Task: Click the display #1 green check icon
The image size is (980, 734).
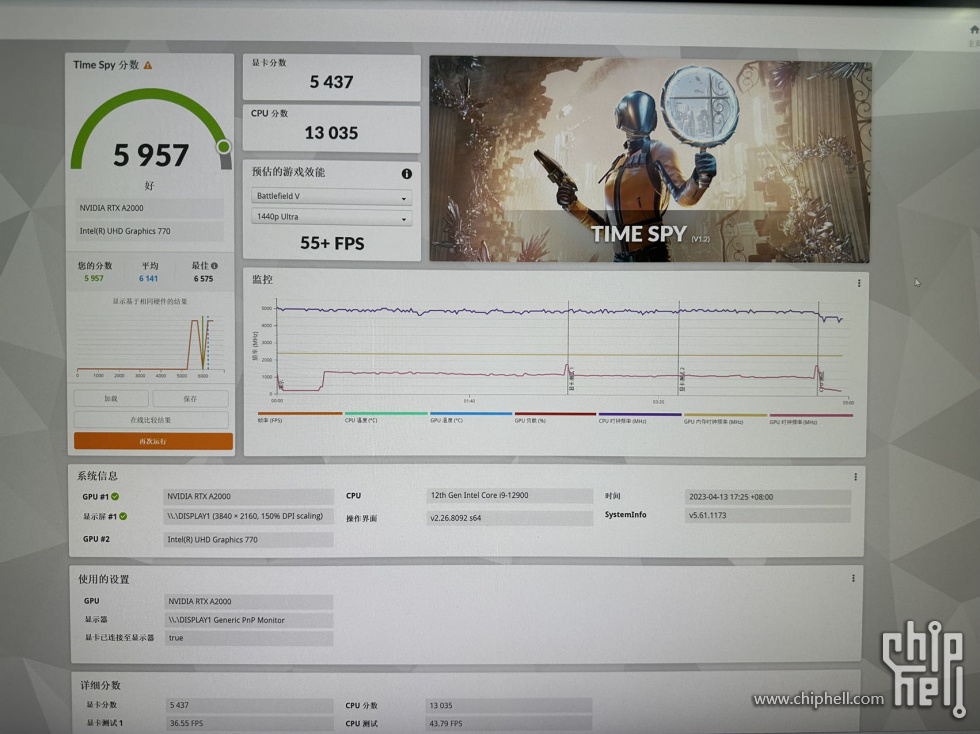Action: click(123, 516)
